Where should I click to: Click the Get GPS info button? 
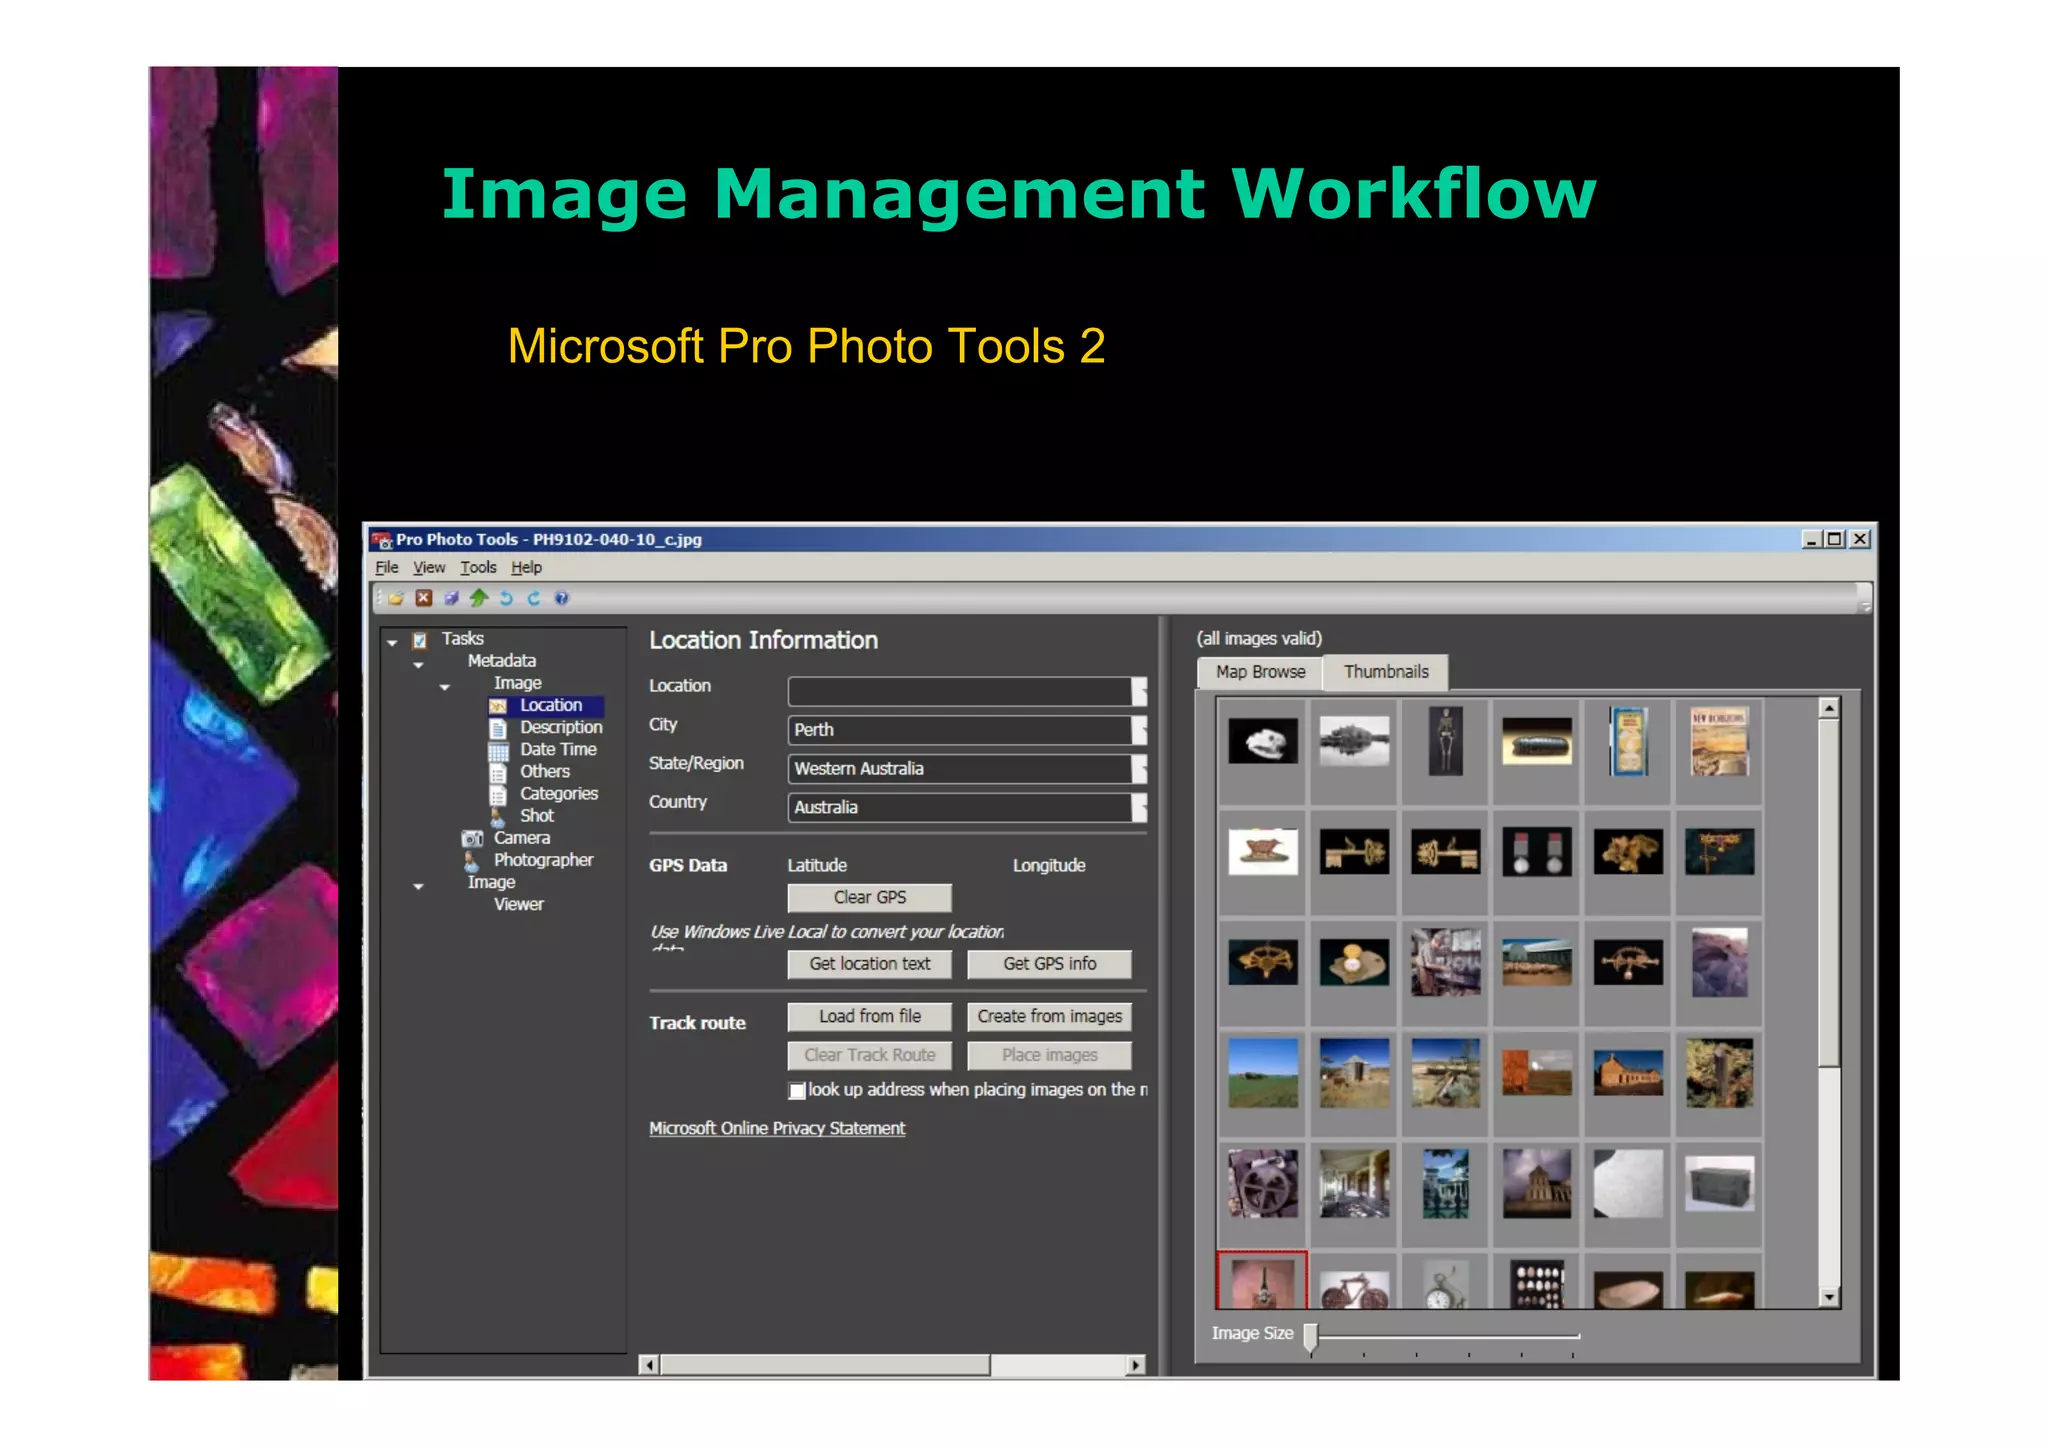point(1050,964)
